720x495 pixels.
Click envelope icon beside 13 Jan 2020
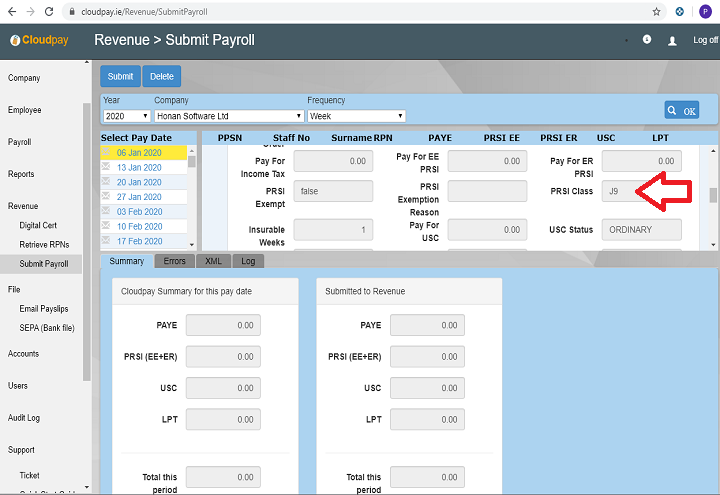(x=108, y=168)
